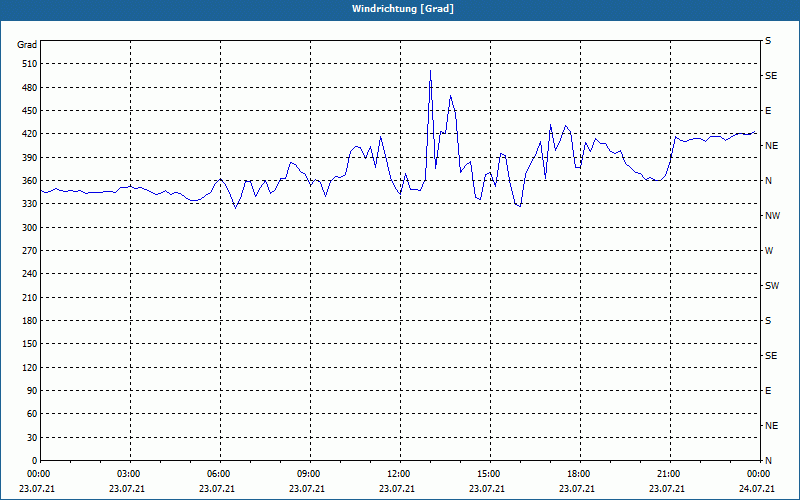Select the 18:00 time axis label
The image size is (800, 500).
[579, 474]
